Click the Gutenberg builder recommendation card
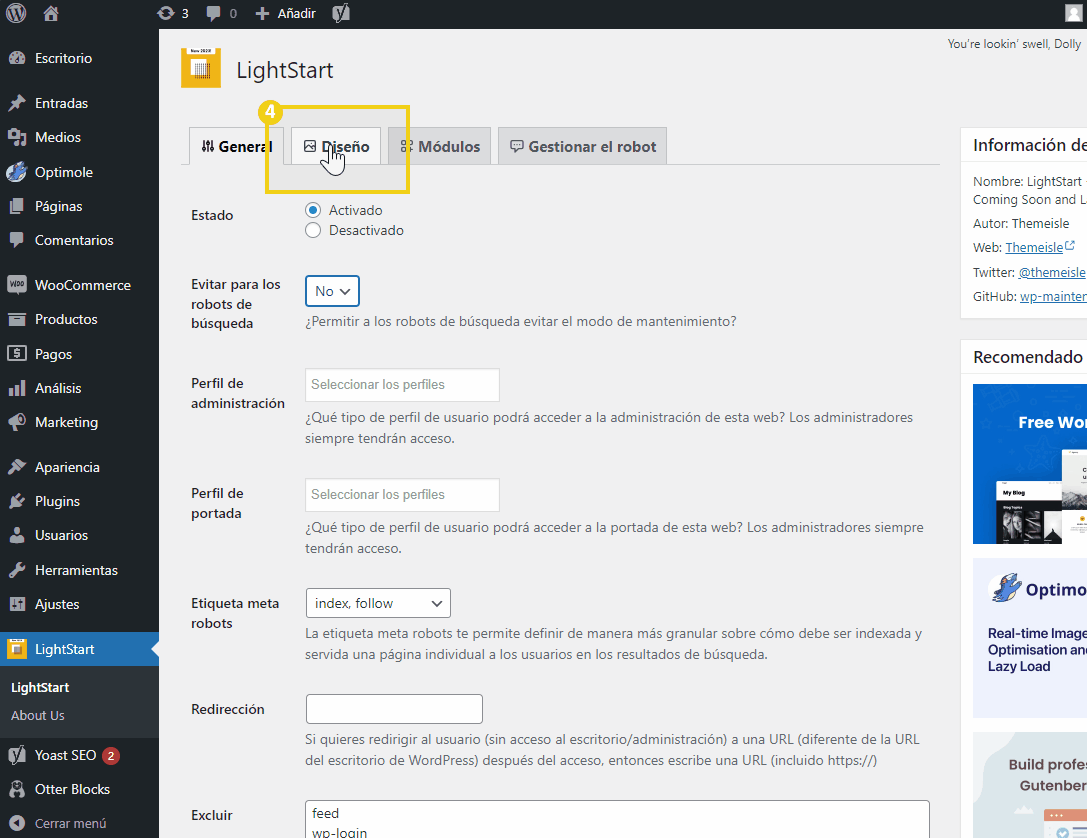 point(1029,785)
